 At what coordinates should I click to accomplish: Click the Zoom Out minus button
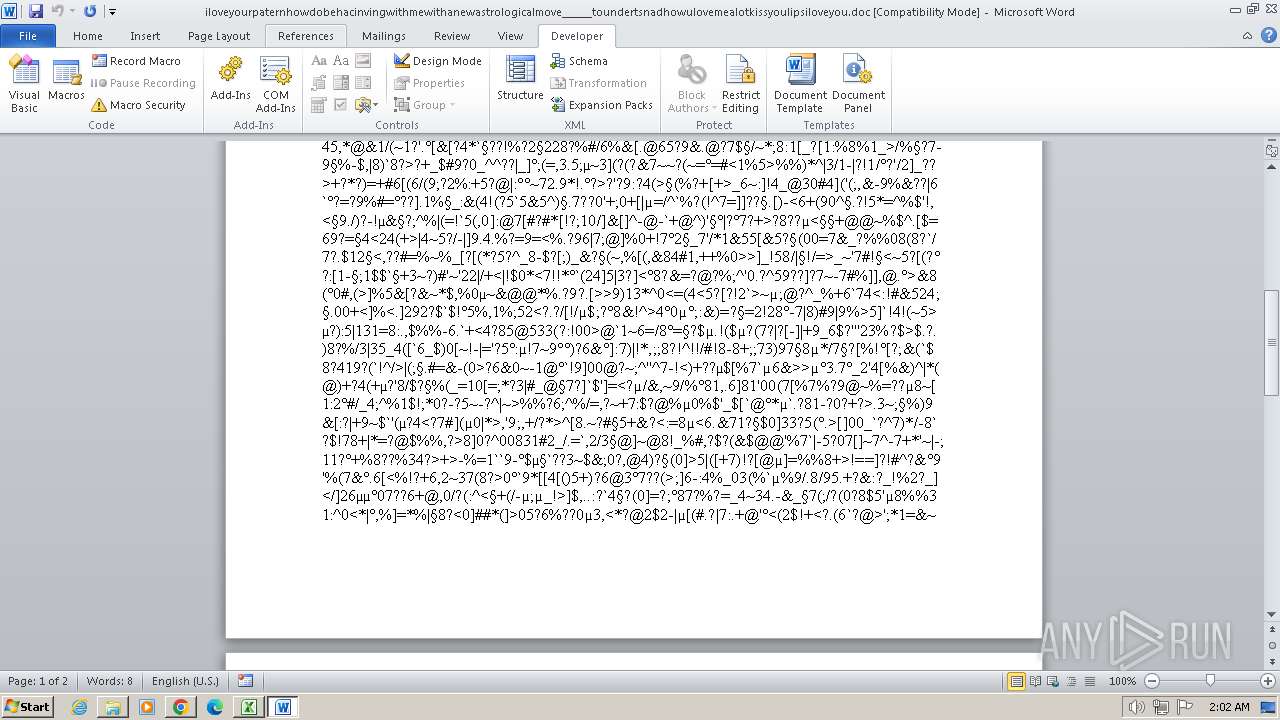coord(1152,681)
